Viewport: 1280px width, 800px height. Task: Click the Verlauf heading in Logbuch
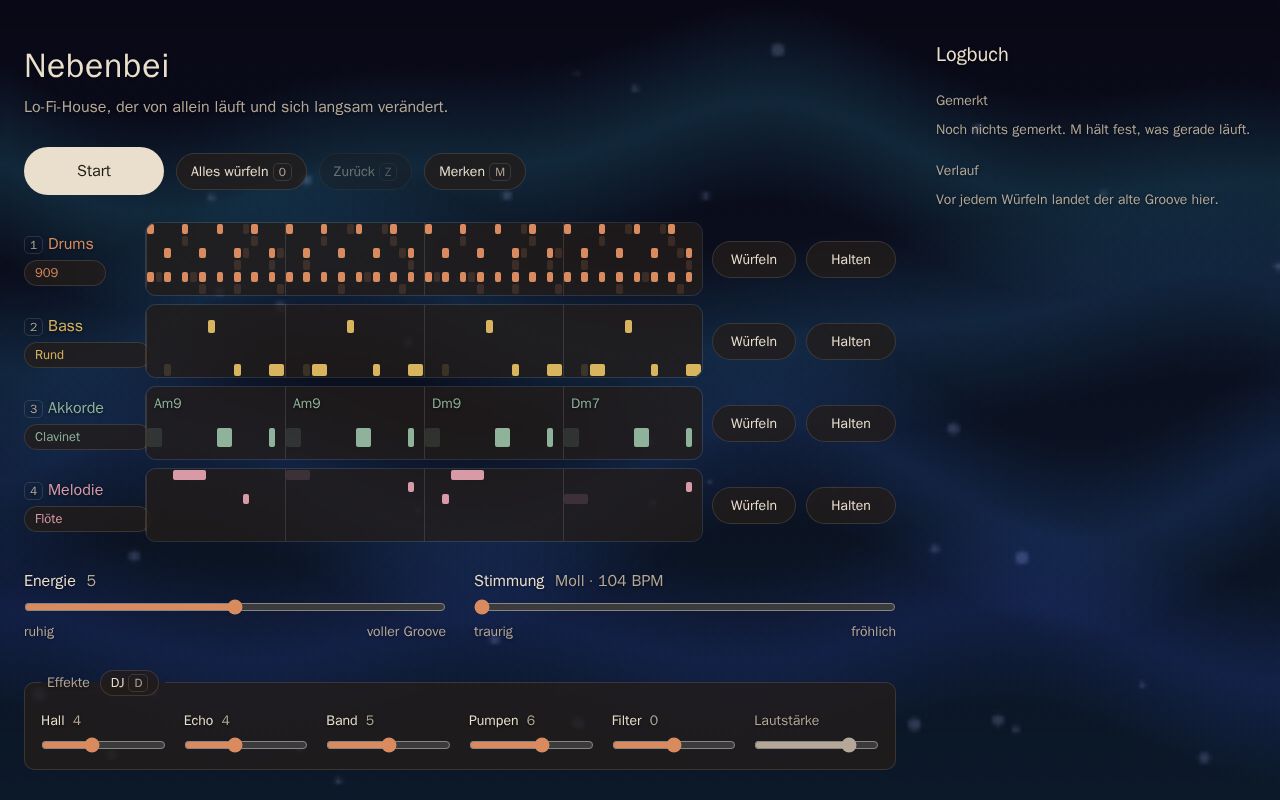coord(957,171)
